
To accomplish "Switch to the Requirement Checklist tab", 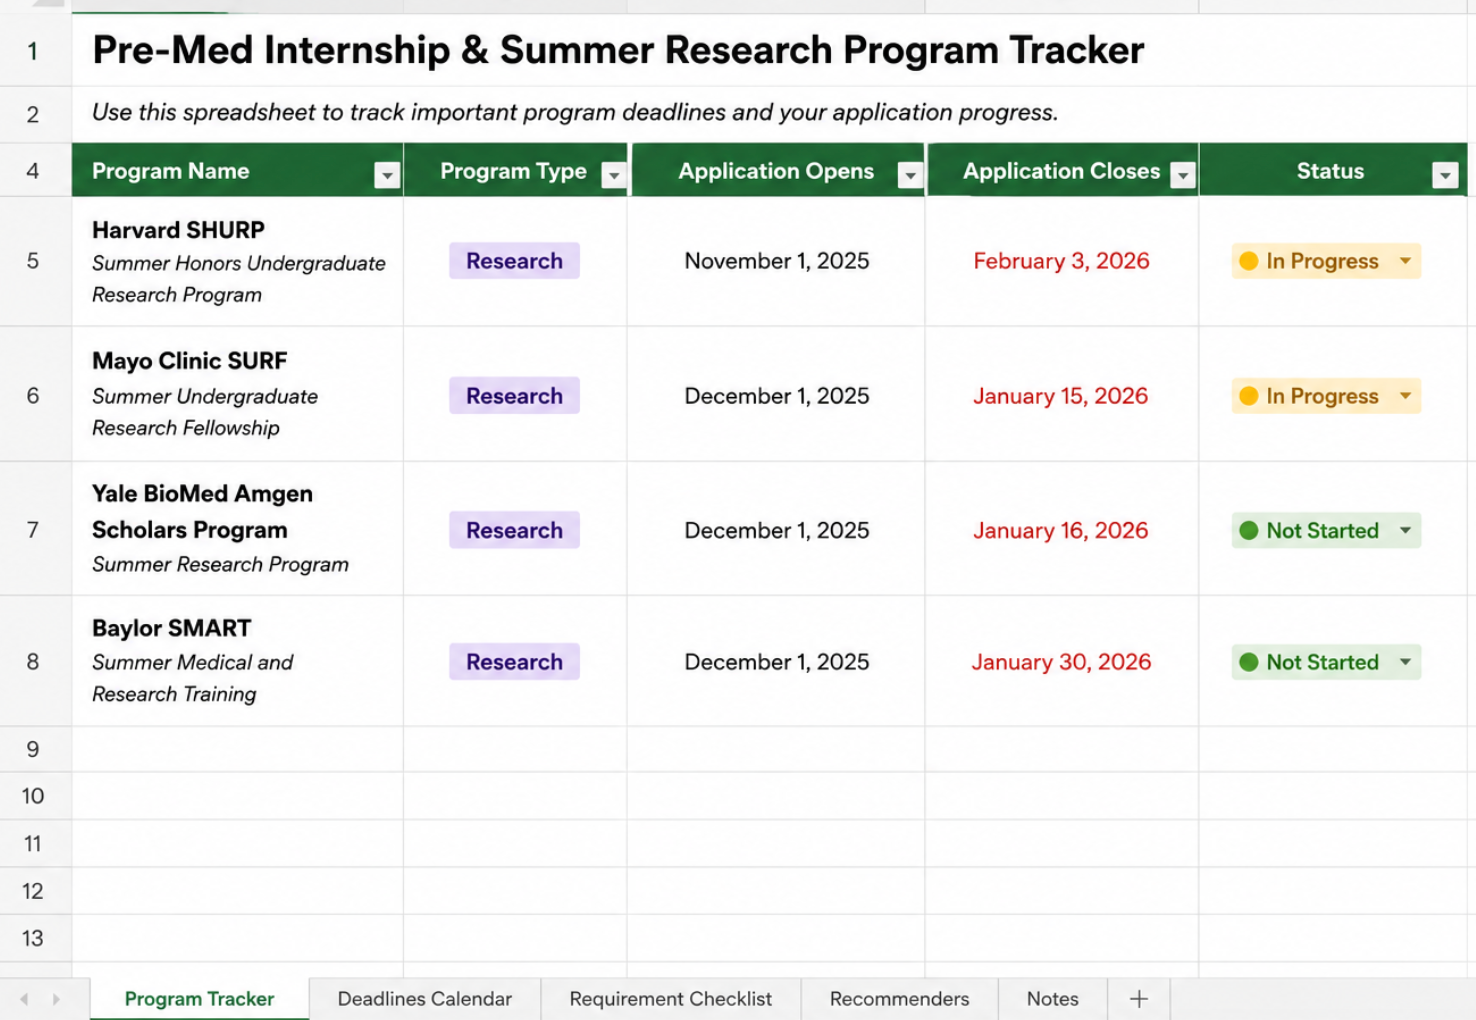I will [x=670, y=999].
